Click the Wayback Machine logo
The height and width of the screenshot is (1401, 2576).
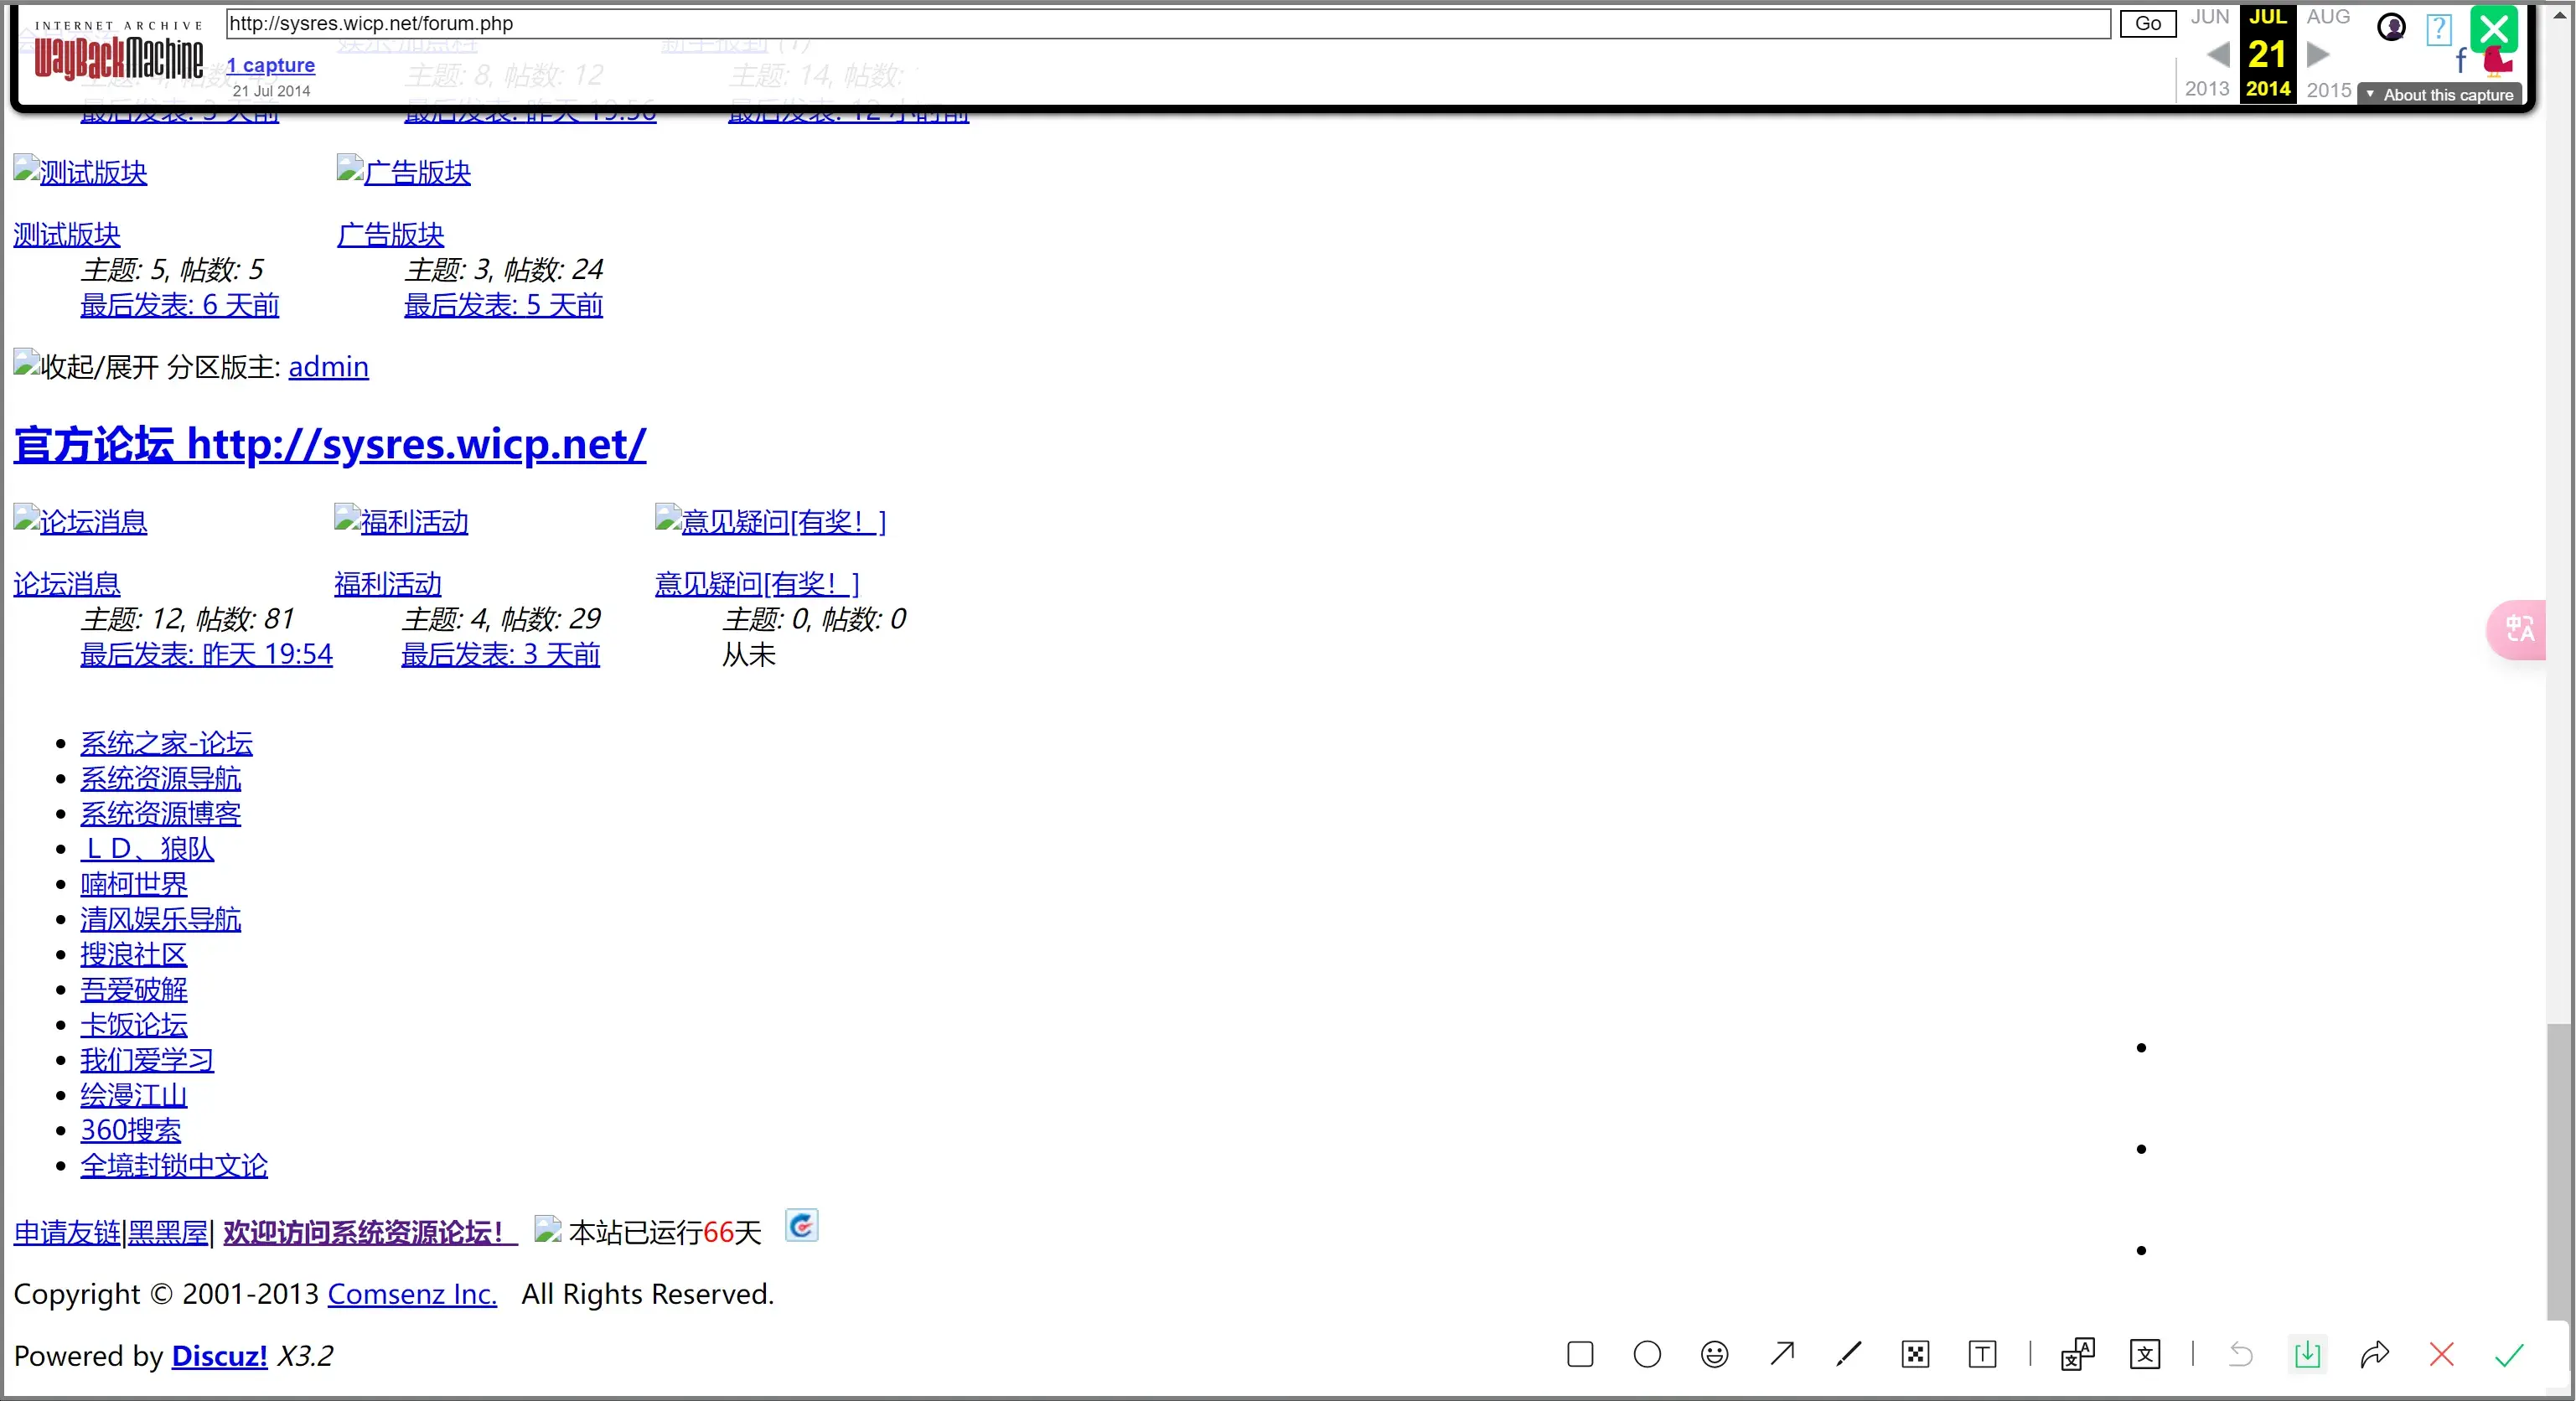click(x=118, y=52)
